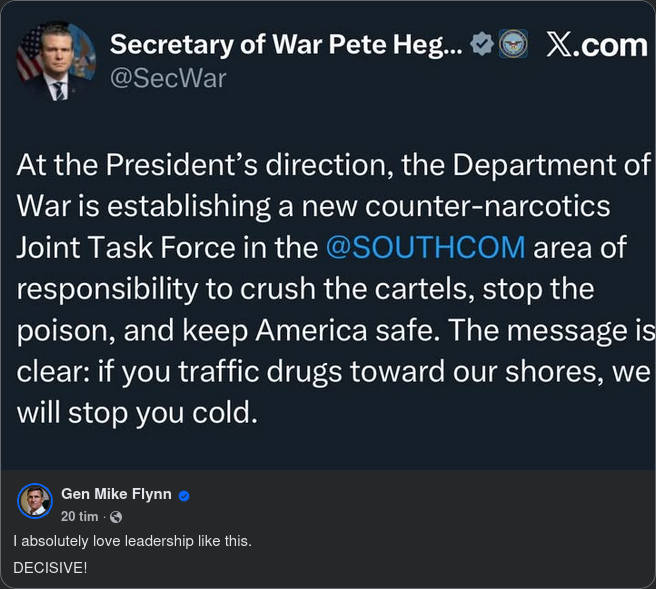Open the Secretary of War Pete Heg... name

click(286, 45)
